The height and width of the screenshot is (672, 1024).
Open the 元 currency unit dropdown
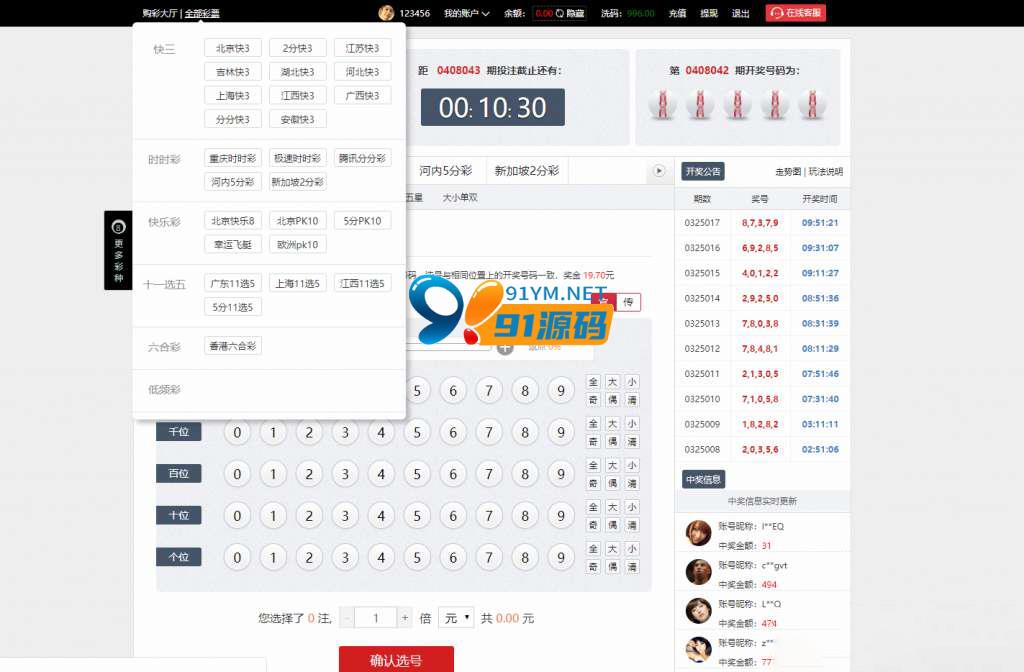click(x=456, y=618)
